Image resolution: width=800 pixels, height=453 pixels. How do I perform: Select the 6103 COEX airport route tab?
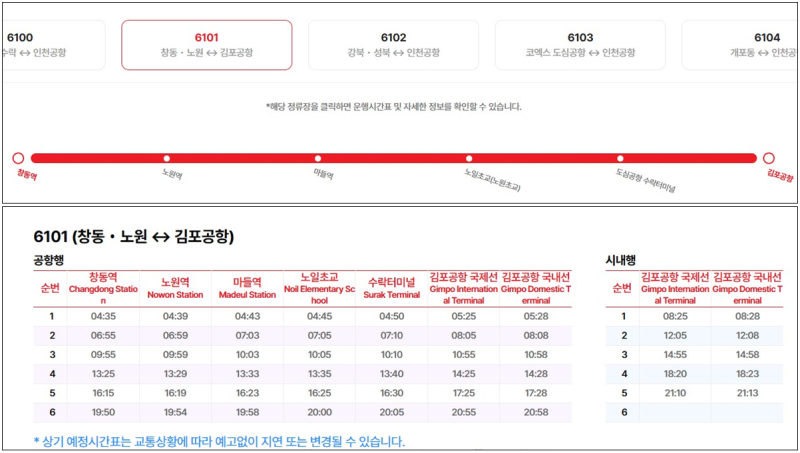pyautogui.click(x=580, y=45)
